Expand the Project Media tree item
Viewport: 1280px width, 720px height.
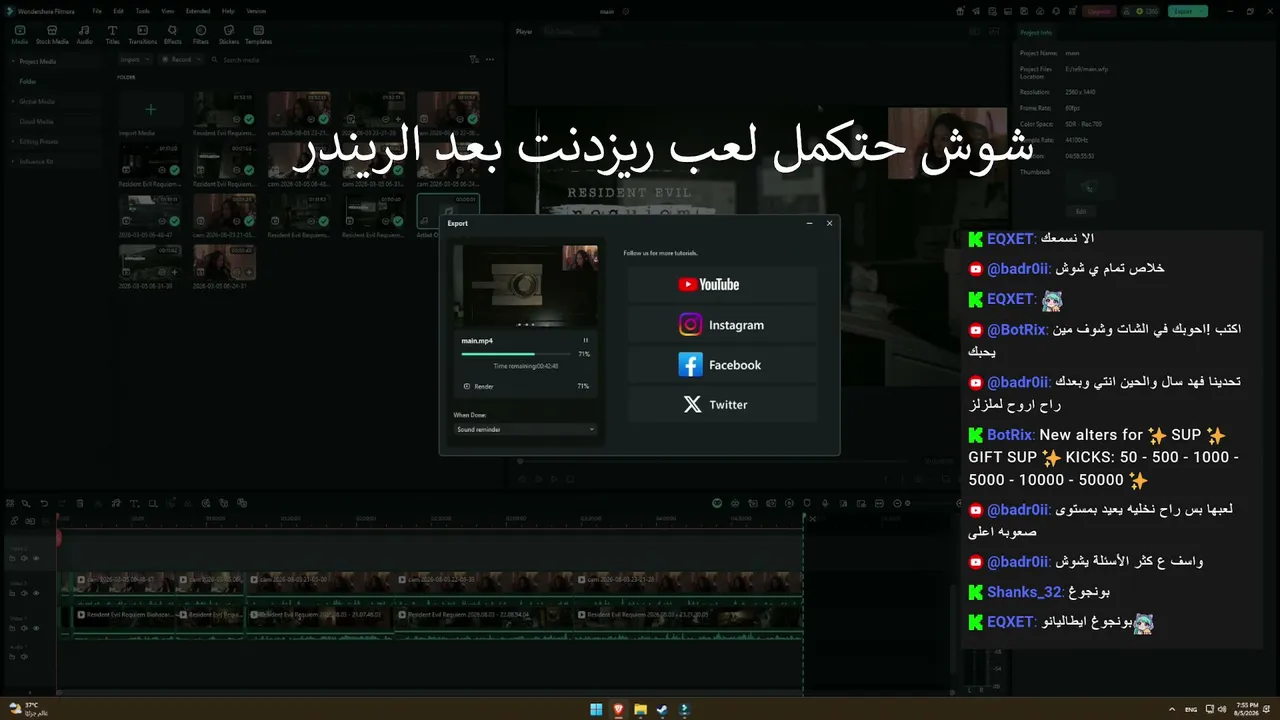12,61
